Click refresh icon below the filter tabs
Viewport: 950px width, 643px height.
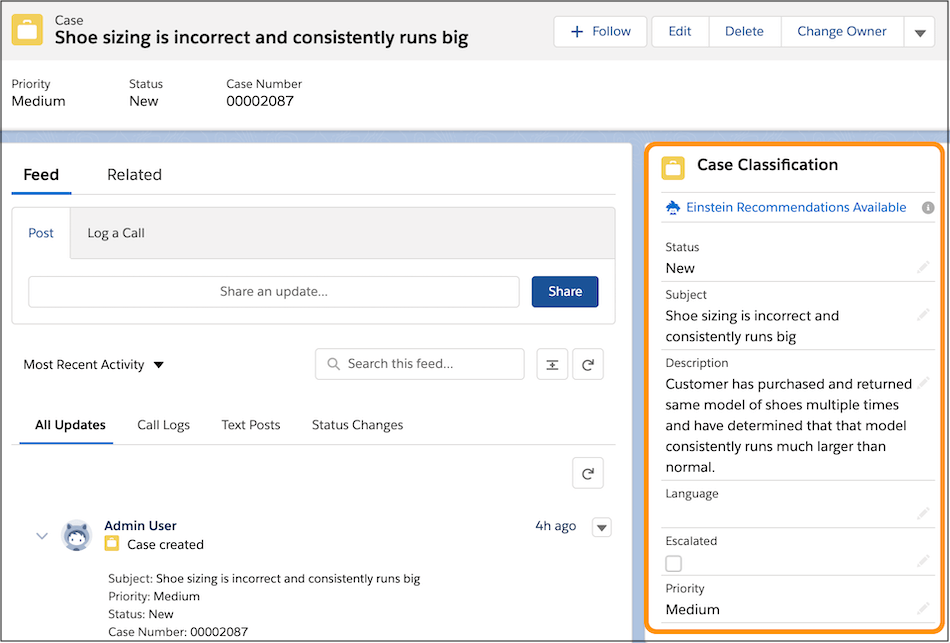click(x=588, y=473)
